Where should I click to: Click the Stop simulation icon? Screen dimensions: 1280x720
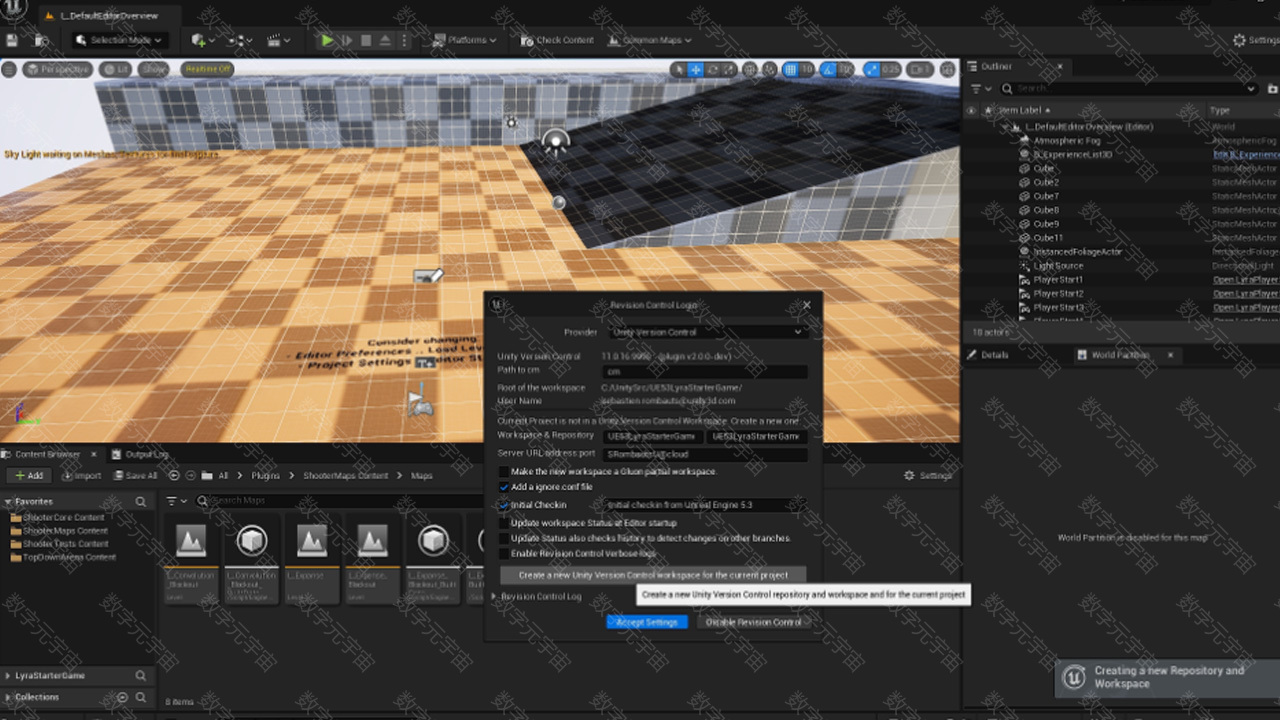(366, 40)
